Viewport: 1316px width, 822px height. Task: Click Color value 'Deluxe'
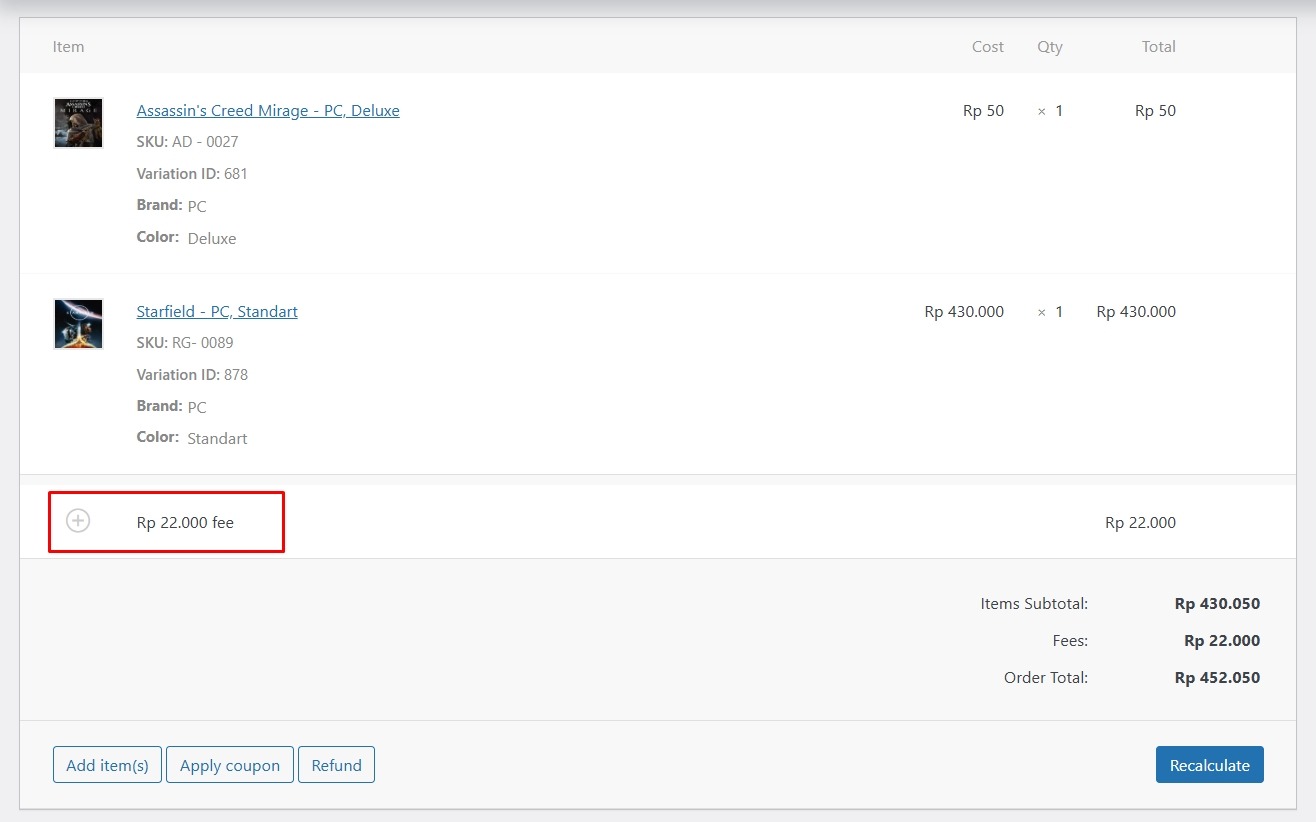[212, 239]
